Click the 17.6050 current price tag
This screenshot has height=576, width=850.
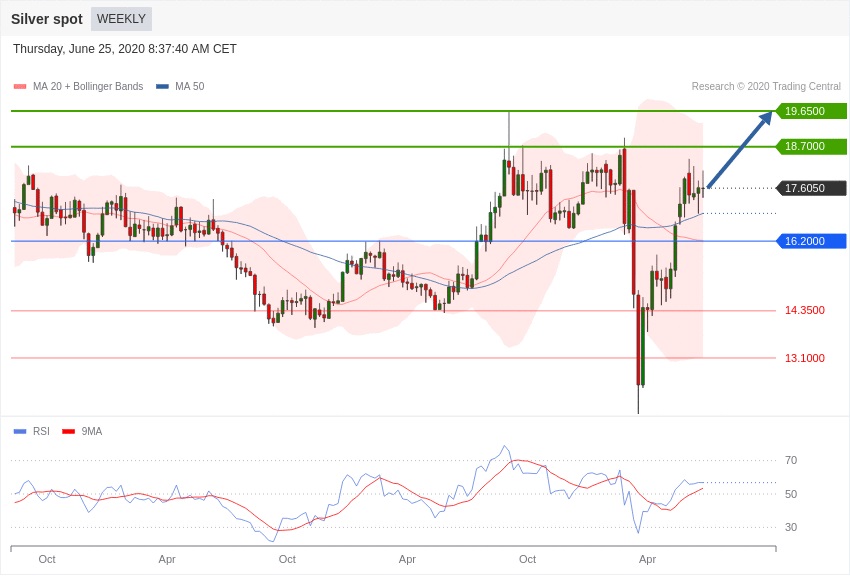tap(811, 189)
